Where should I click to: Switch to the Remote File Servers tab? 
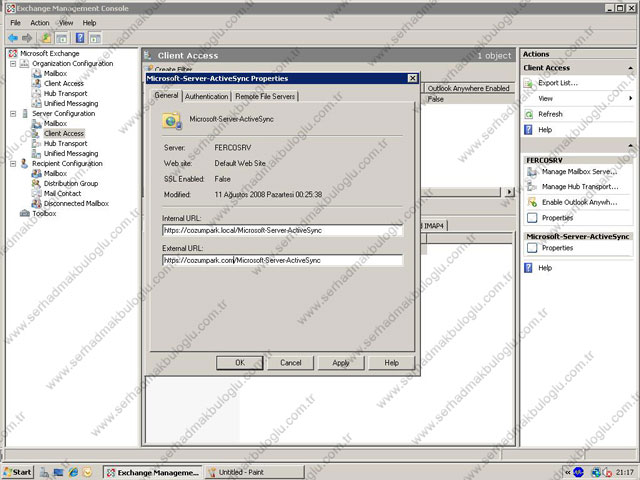coord(265,96)
